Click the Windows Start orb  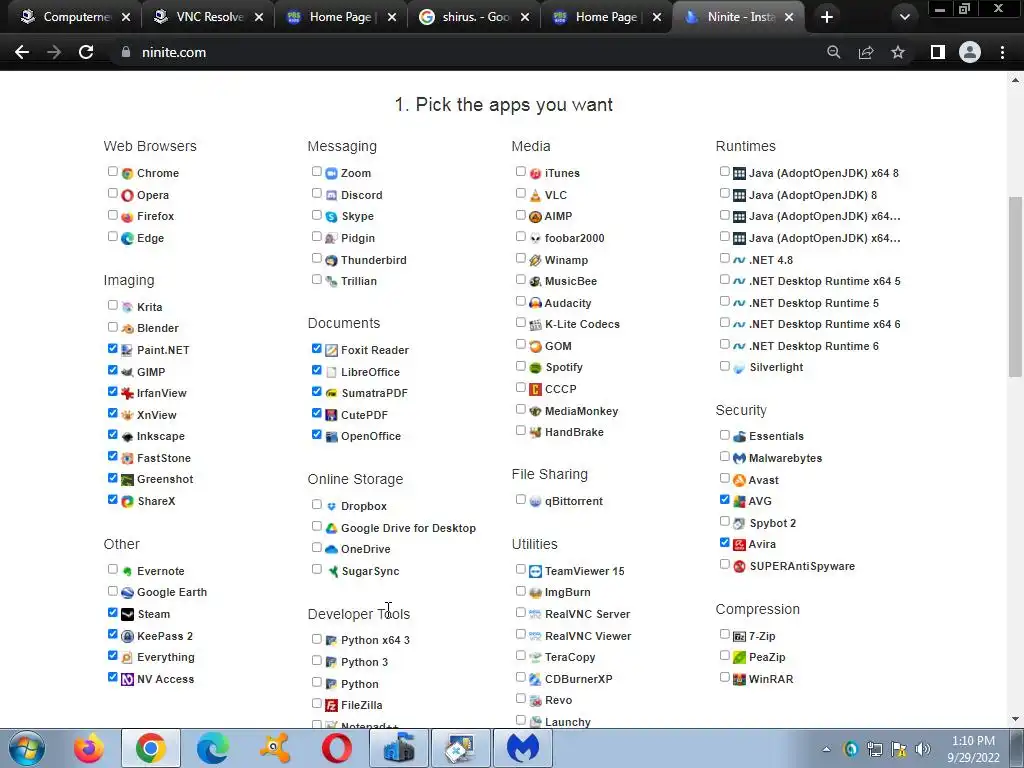pos(27,748)
